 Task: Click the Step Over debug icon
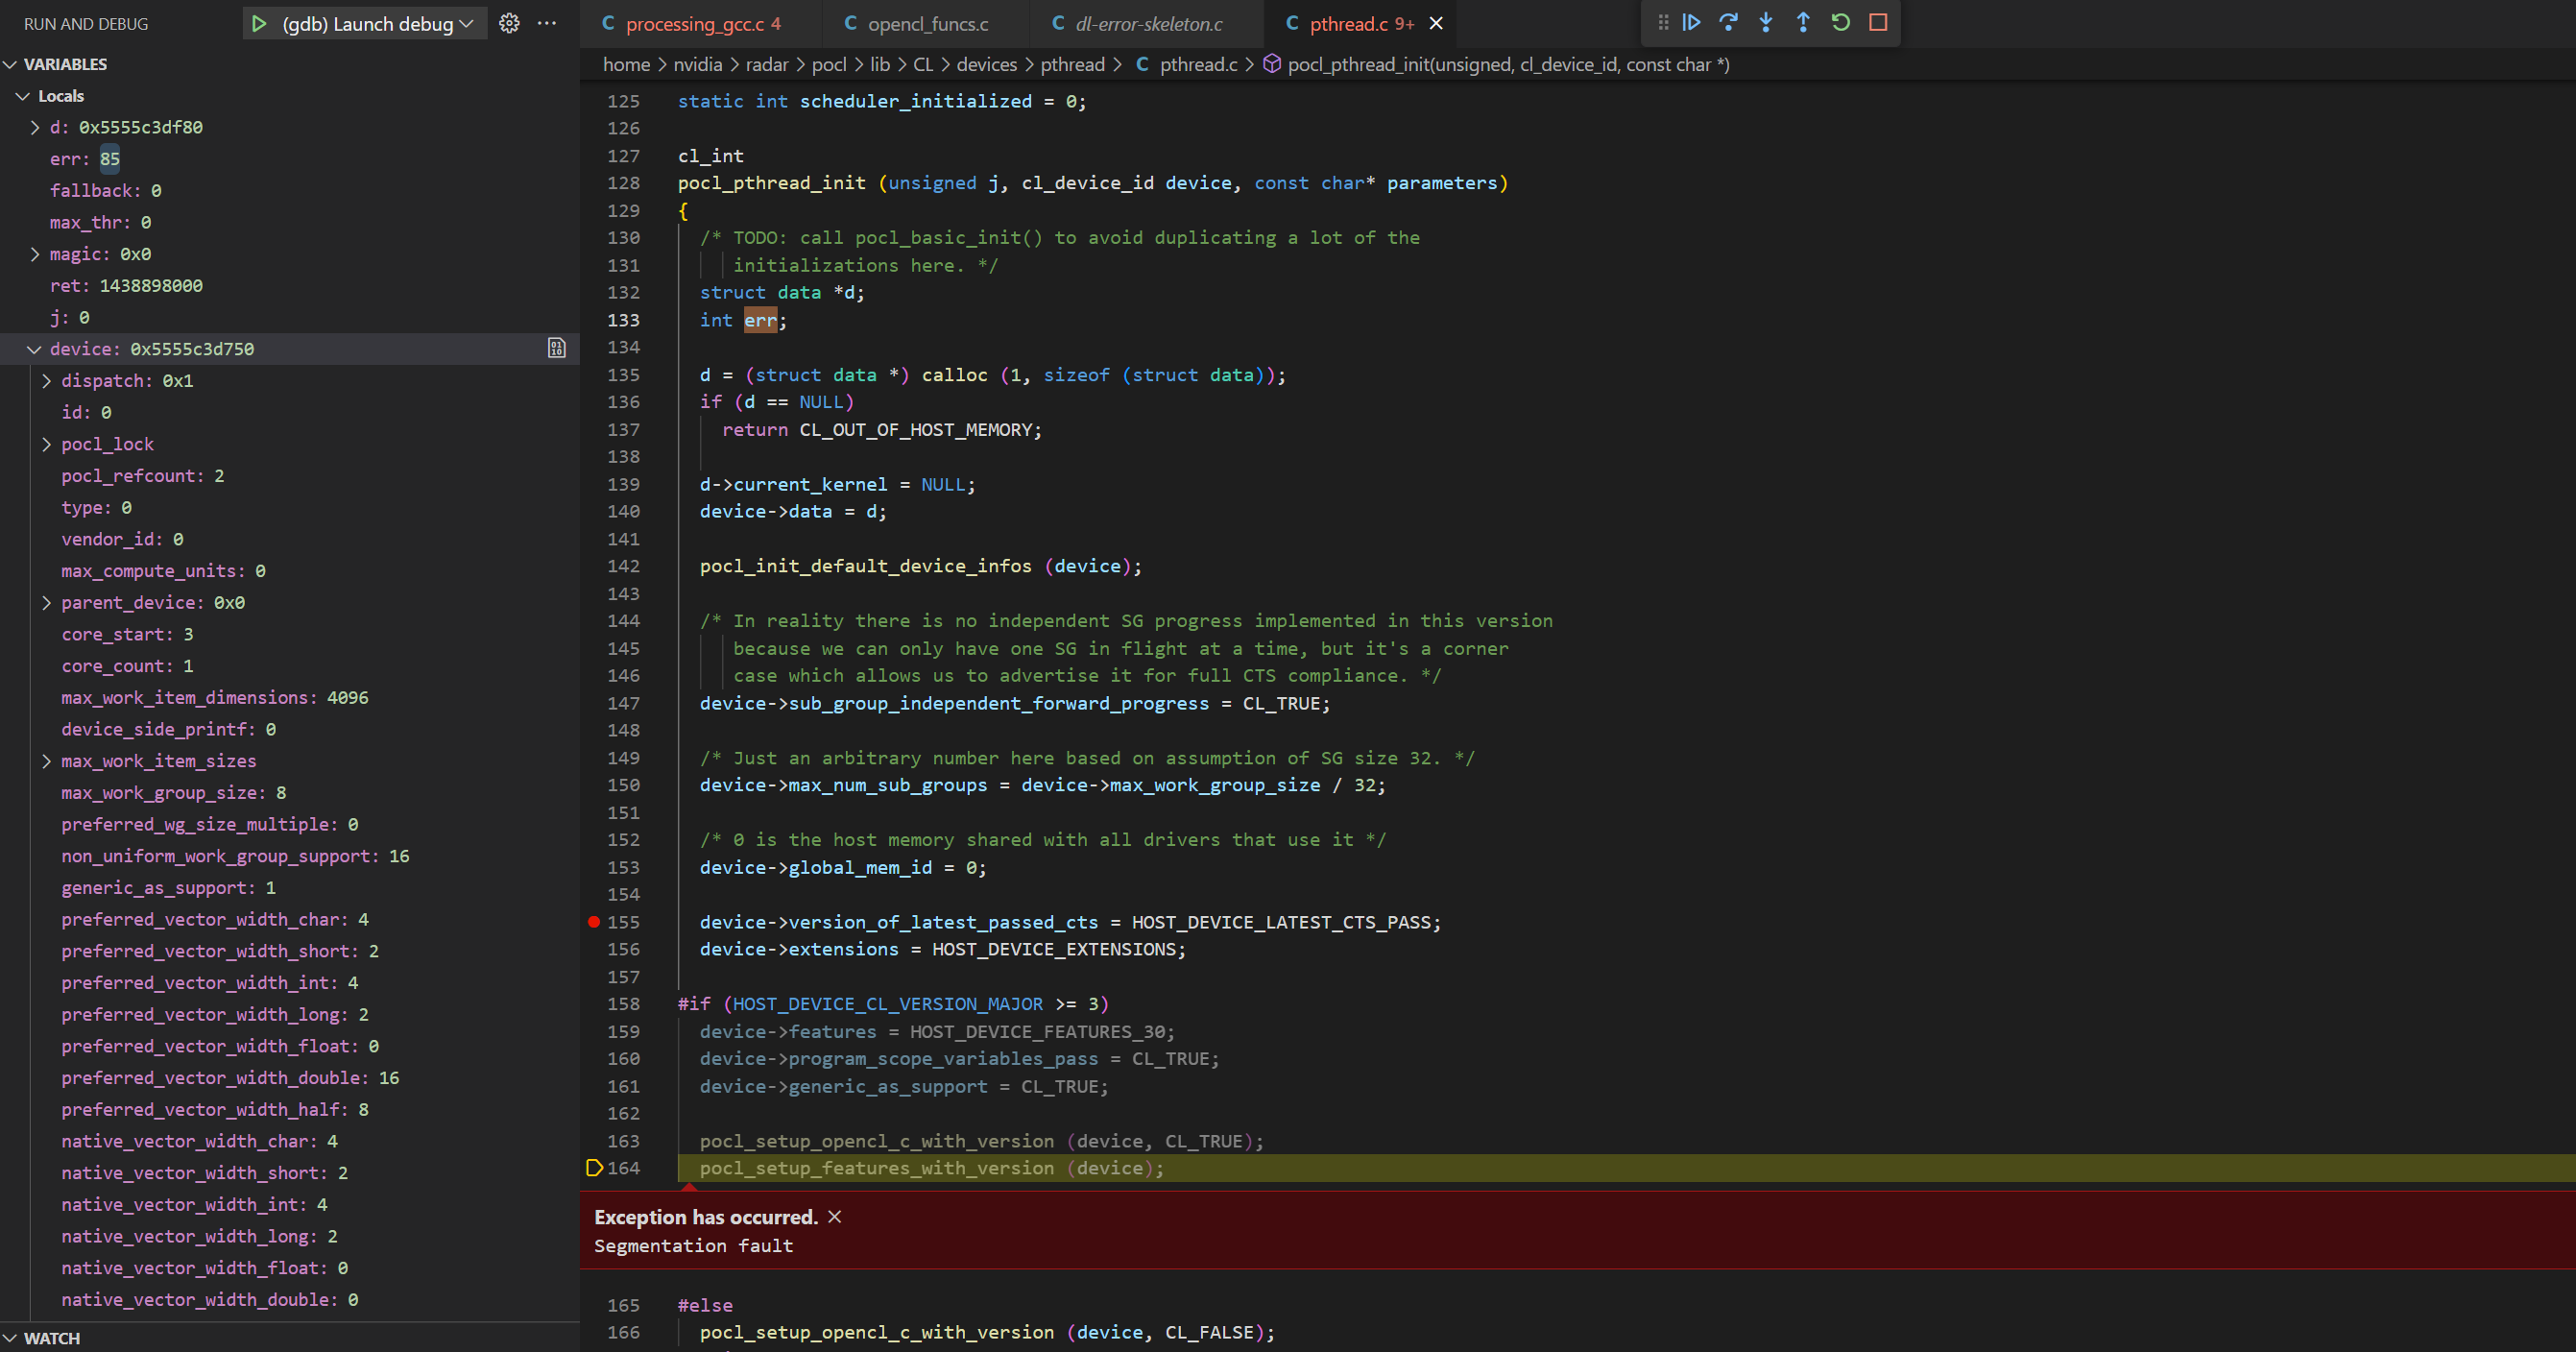[x=1728, y=22]
